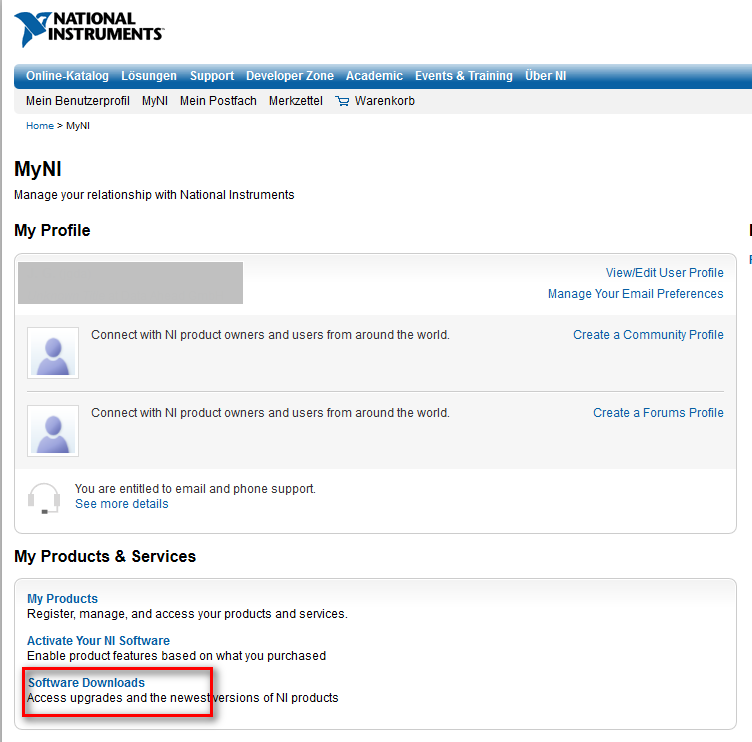Viewport: 752px width, 742px height.
Task: Open the Online-Katalog menu
Action: tap(67, 76)
